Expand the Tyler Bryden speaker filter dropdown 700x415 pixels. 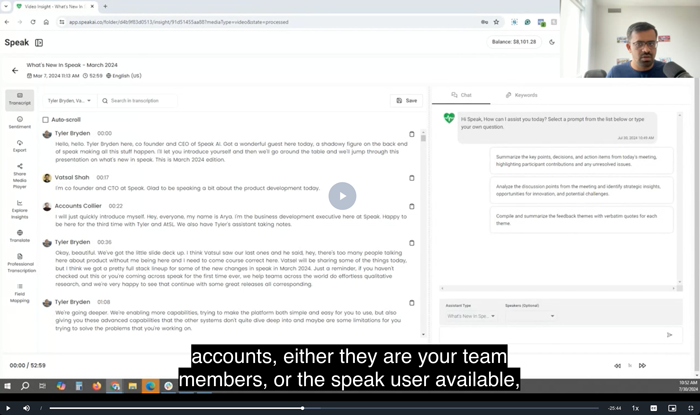click(69, 101)
